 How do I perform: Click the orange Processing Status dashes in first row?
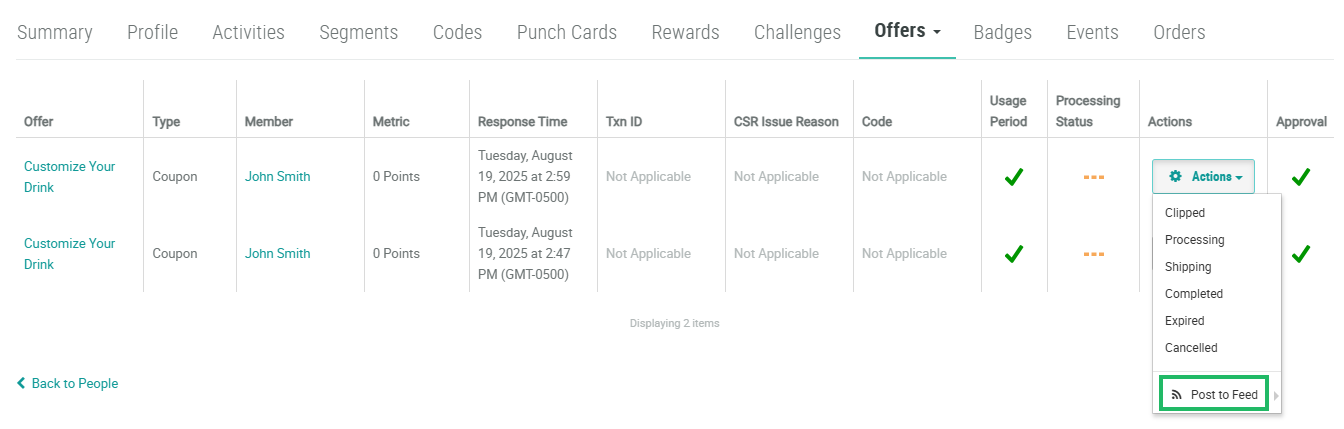1093,177
